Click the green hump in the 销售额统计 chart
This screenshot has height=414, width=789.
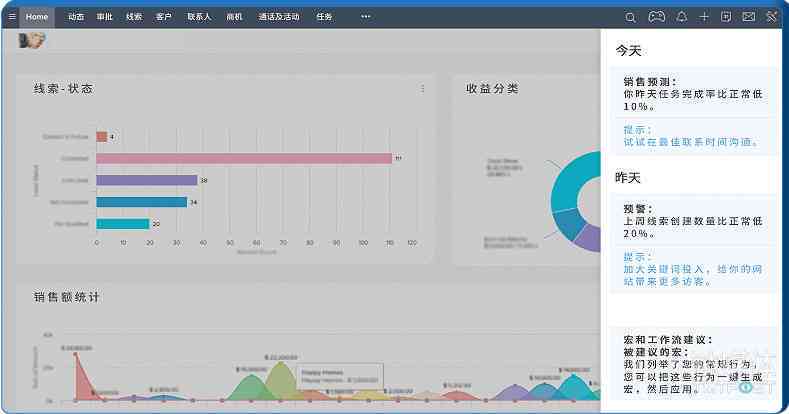251,389
